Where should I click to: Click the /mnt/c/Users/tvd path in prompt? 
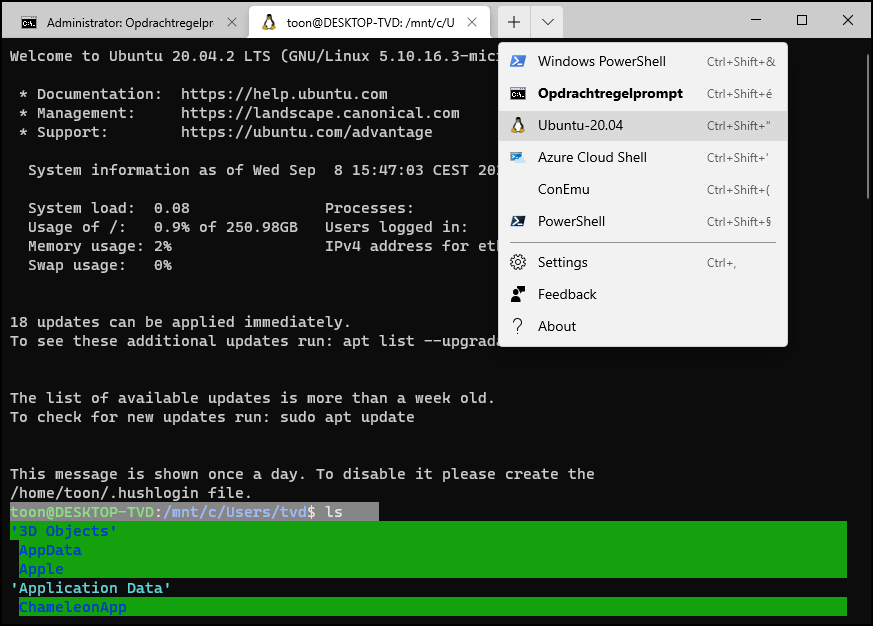tap(235, 512)
